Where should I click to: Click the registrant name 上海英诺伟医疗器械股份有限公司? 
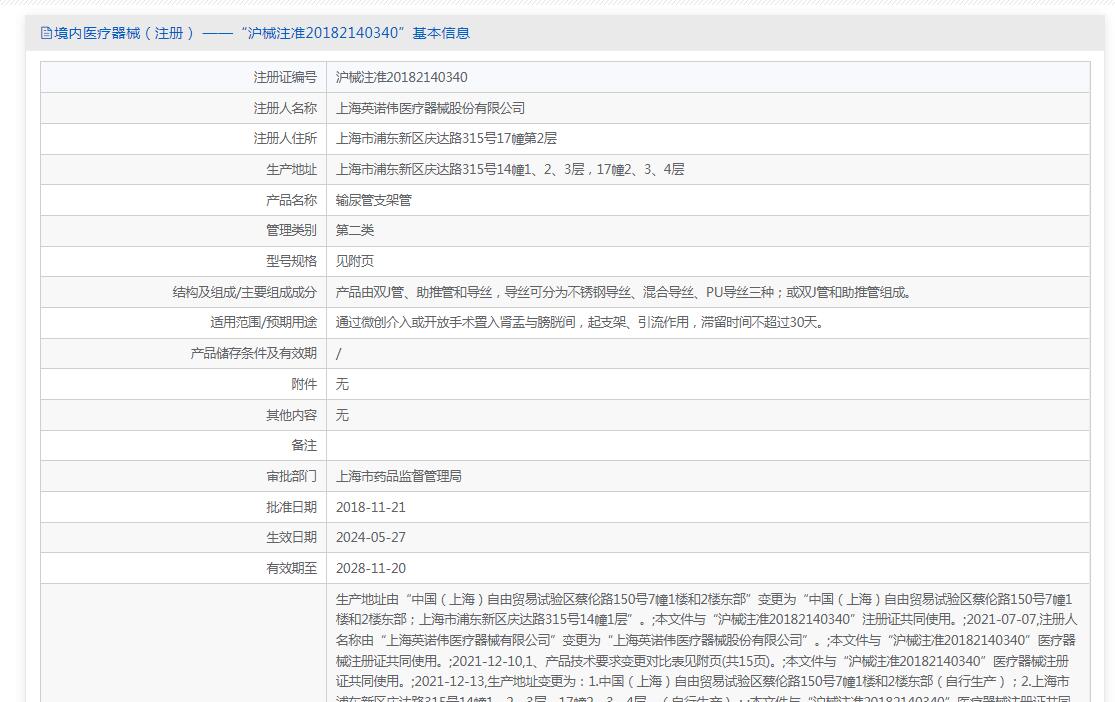pyautogui.click(x=430, y=108)
